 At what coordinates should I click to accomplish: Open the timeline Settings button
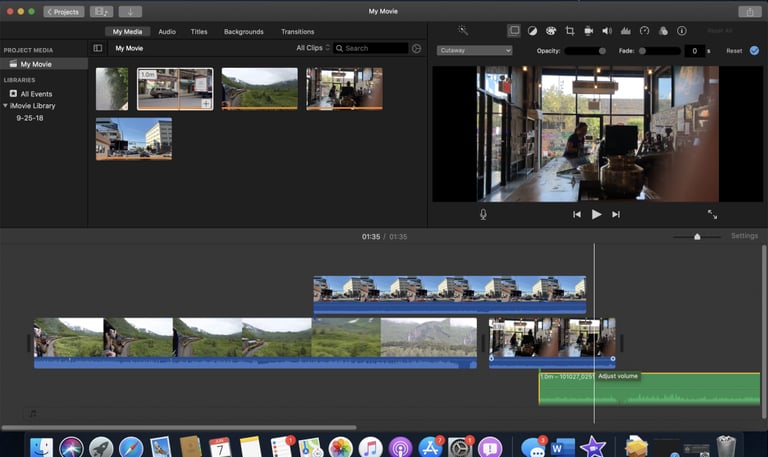click(x=744, y=236)
